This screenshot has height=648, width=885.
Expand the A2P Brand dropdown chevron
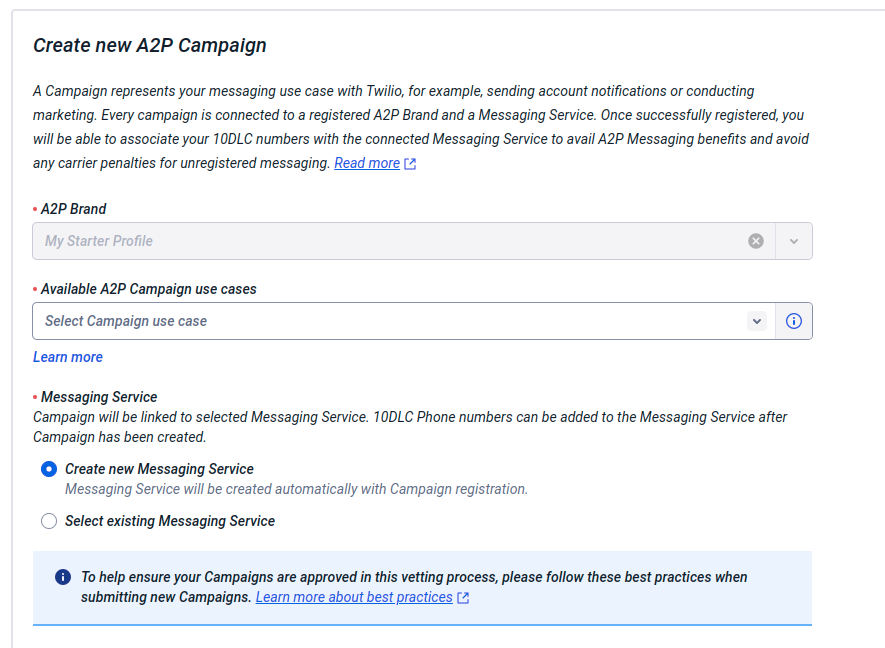coord(794,241)
